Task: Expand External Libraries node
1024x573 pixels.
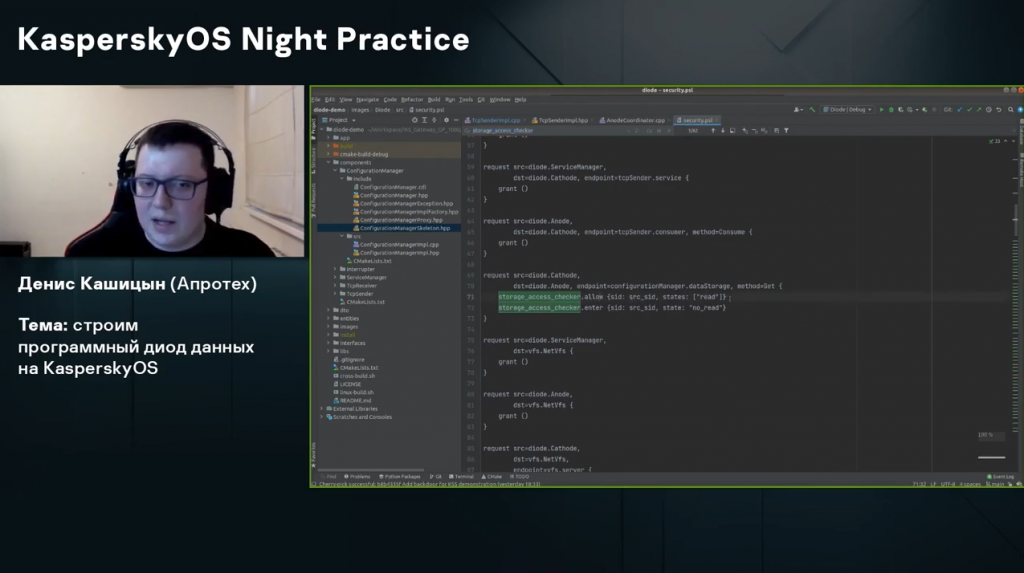Action: click(x=322, y=409)
